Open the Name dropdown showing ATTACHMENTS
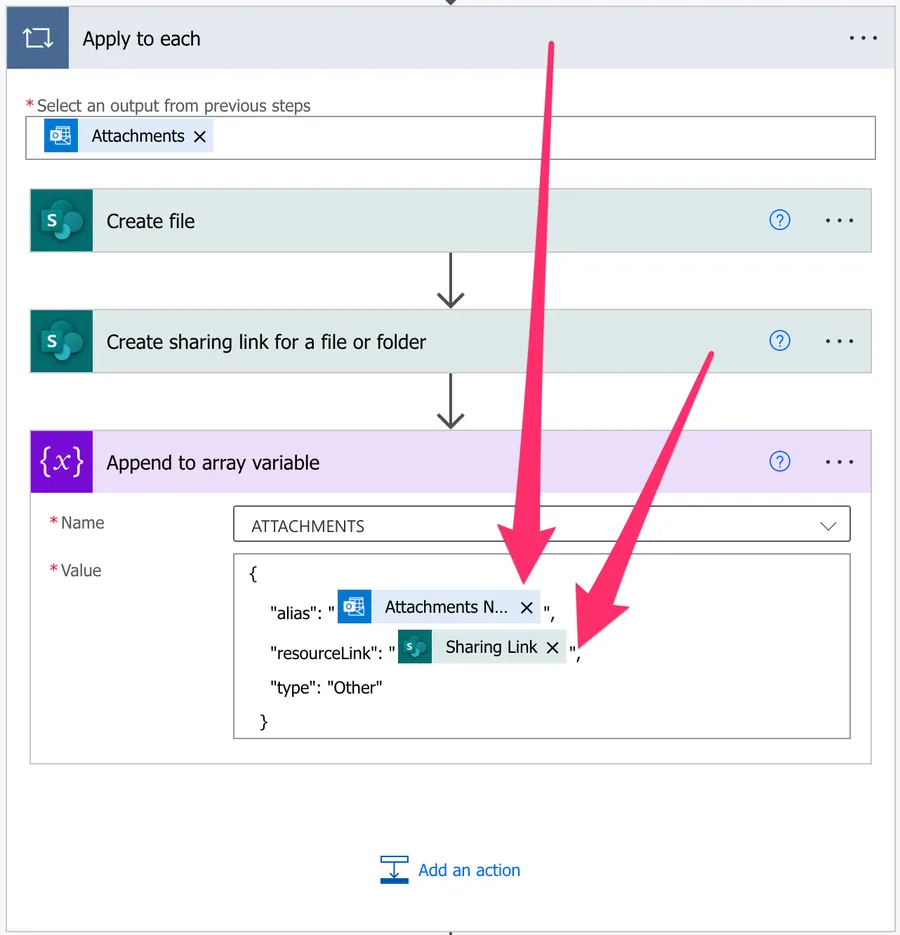Viewport: 900px width, 935px height. coord(541,526)
